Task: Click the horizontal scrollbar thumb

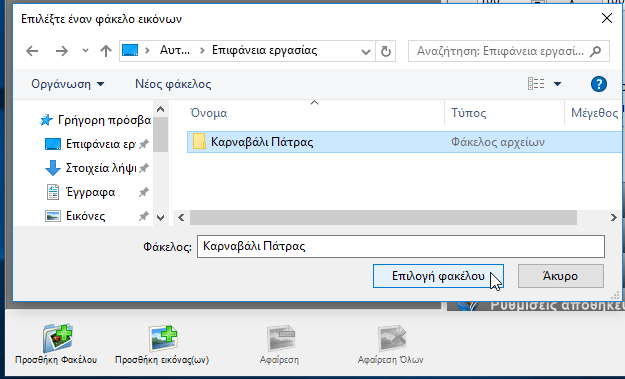Action: pyautogui.click(x=383, y=218)
